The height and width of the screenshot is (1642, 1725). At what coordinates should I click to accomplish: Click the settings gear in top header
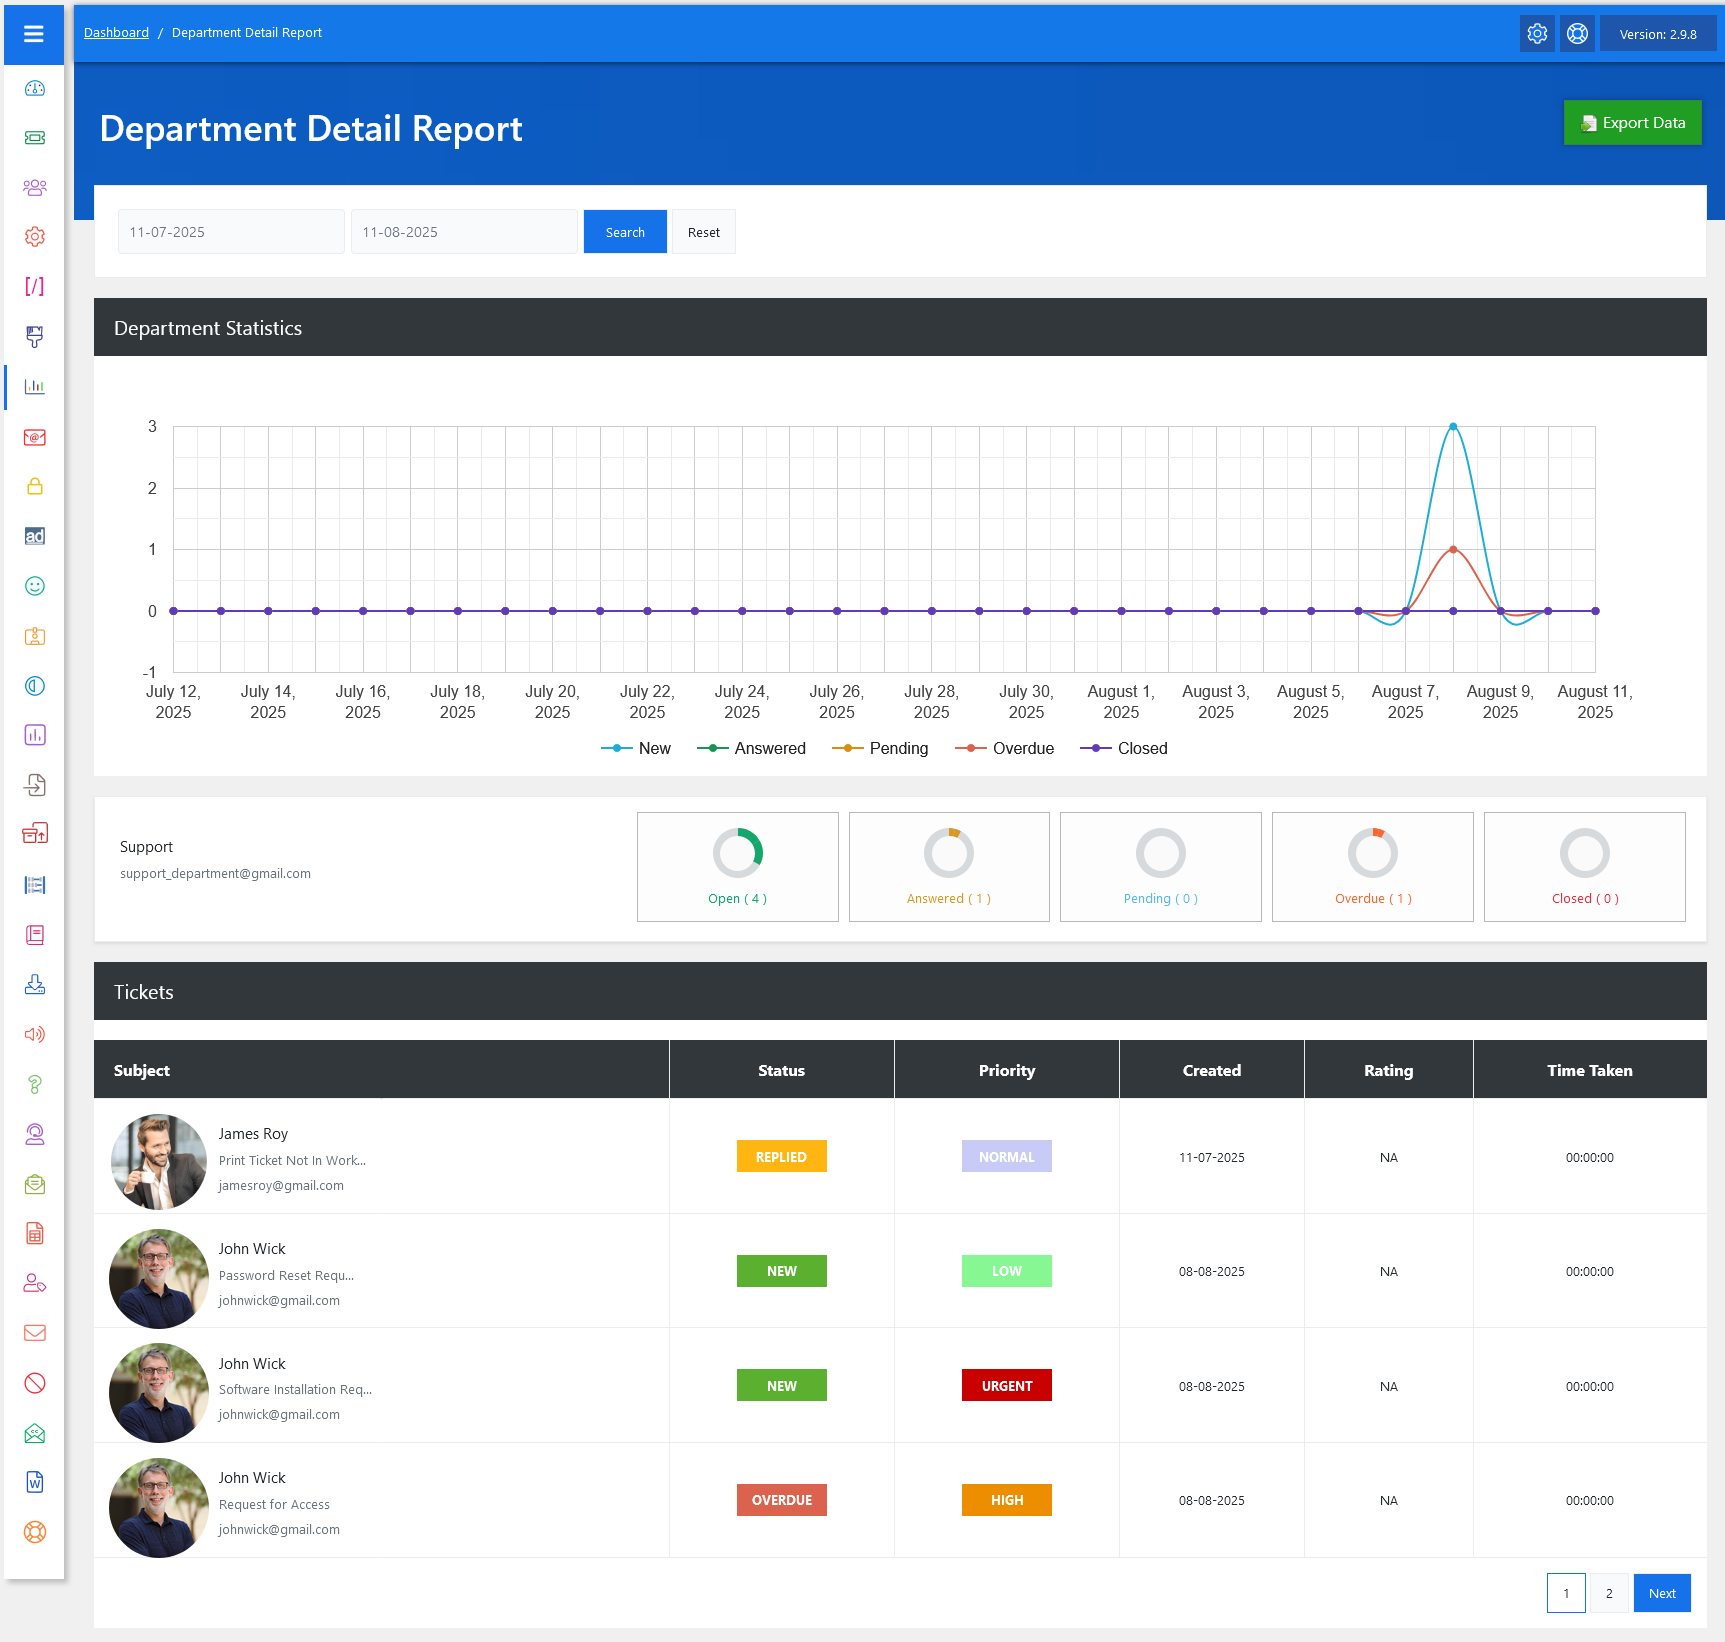[1537, 34]
